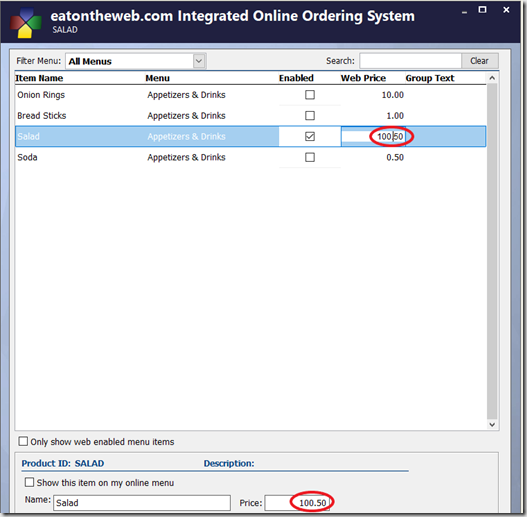Edit the Name field containing Salad
The image size is (527, 517).
click(142, 503)
